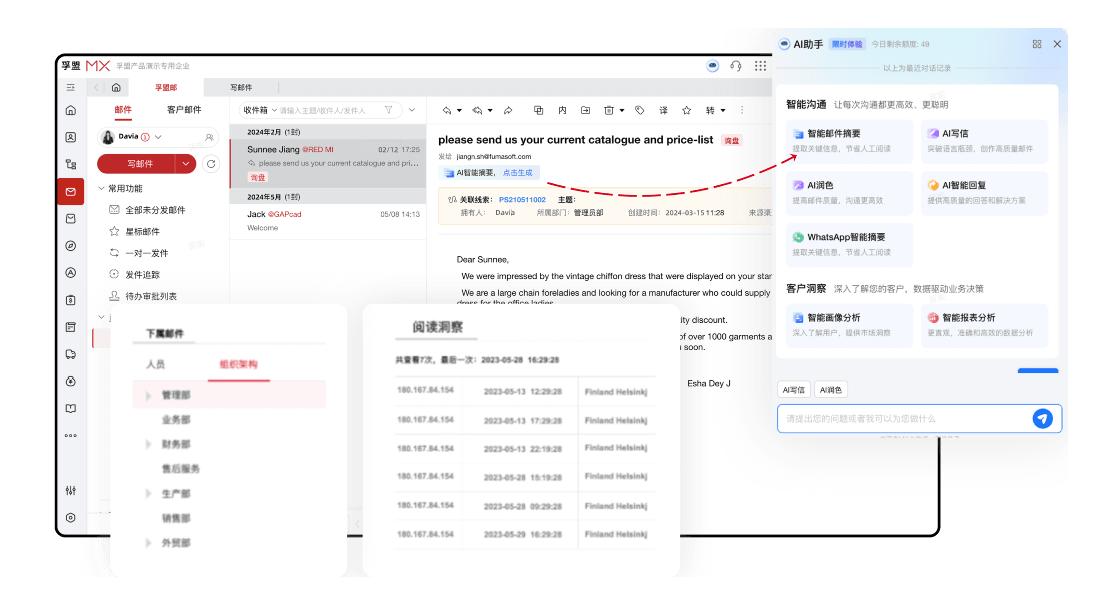The height and width of the screenshot is (592, 1094).
Task: Click the 点击生成 link for AI summary
Action: 517,173
